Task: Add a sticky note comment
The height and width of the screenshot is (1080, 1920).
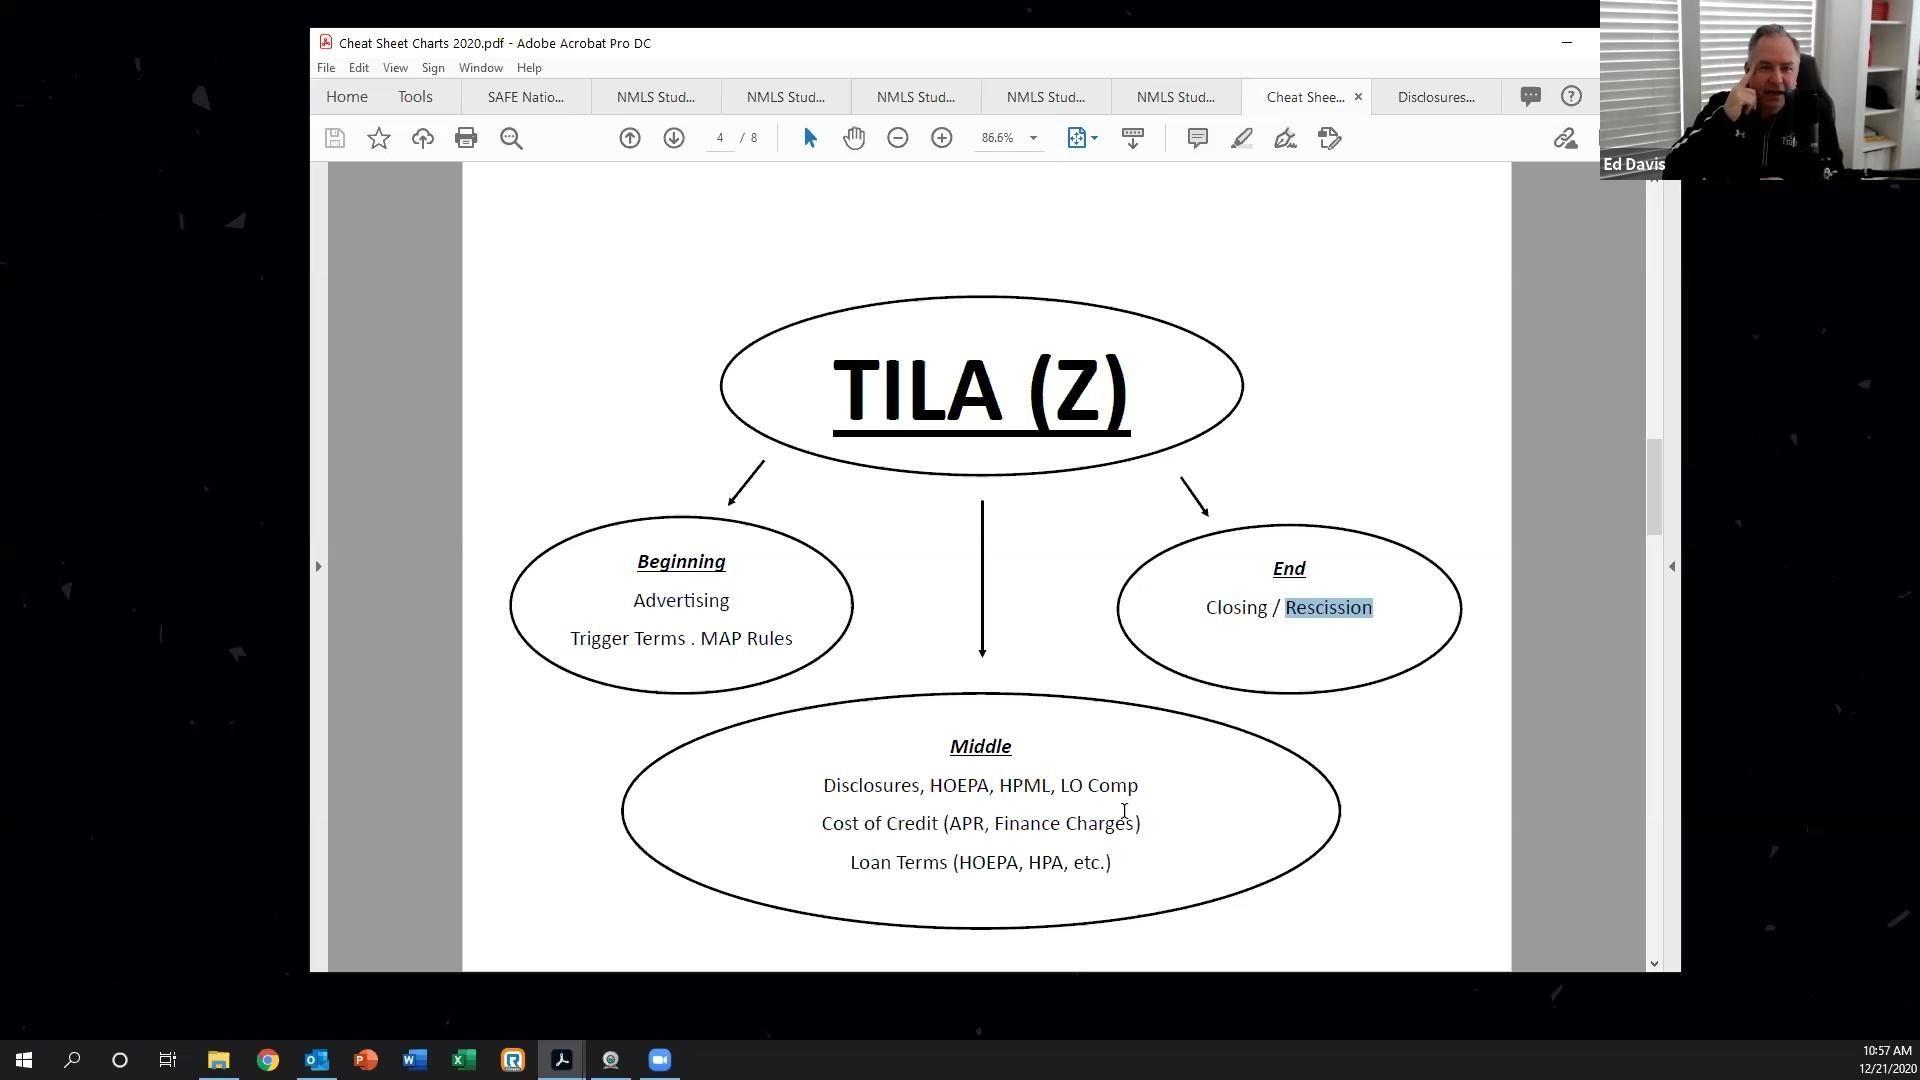Action: coord(1197,138)
